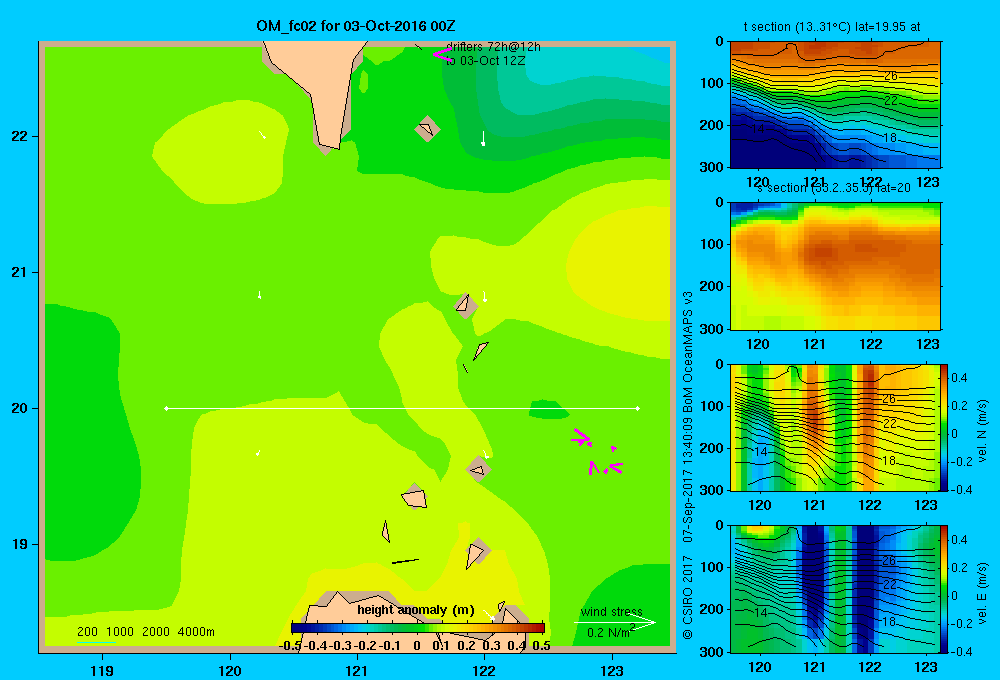
Task: Click the "s section (33.2..35.5) lat=20" title
Action: (834, 188)
